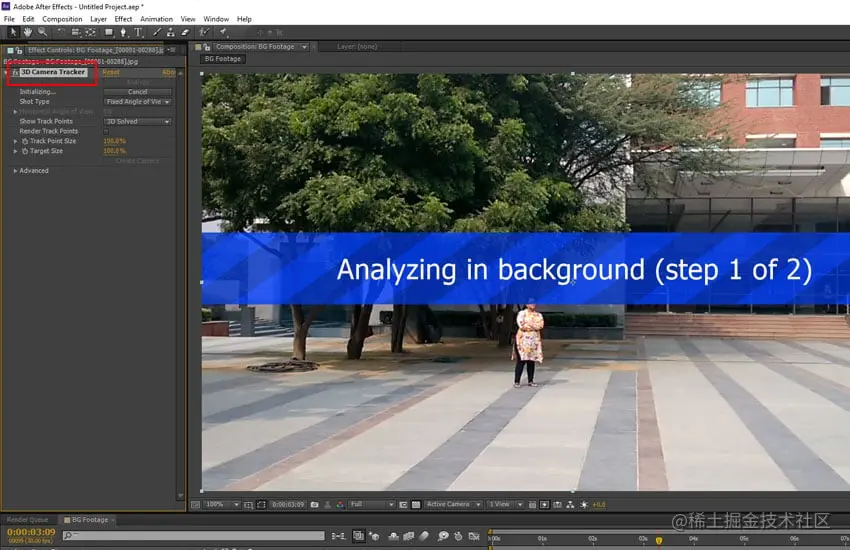The width and height of the screenshot is (850, 550).
Task: Click the Reset link for 3D Camera Tracker
Action: (x=111, y=72)
